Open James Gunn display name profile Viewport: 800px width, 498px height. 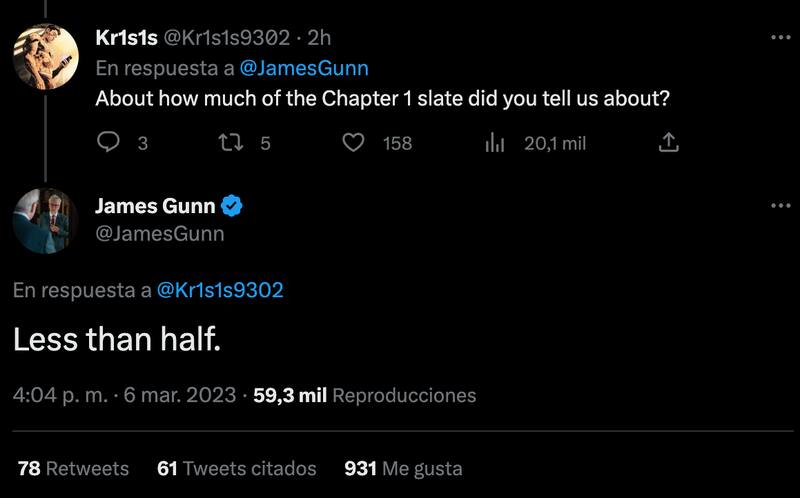[155, 207]
